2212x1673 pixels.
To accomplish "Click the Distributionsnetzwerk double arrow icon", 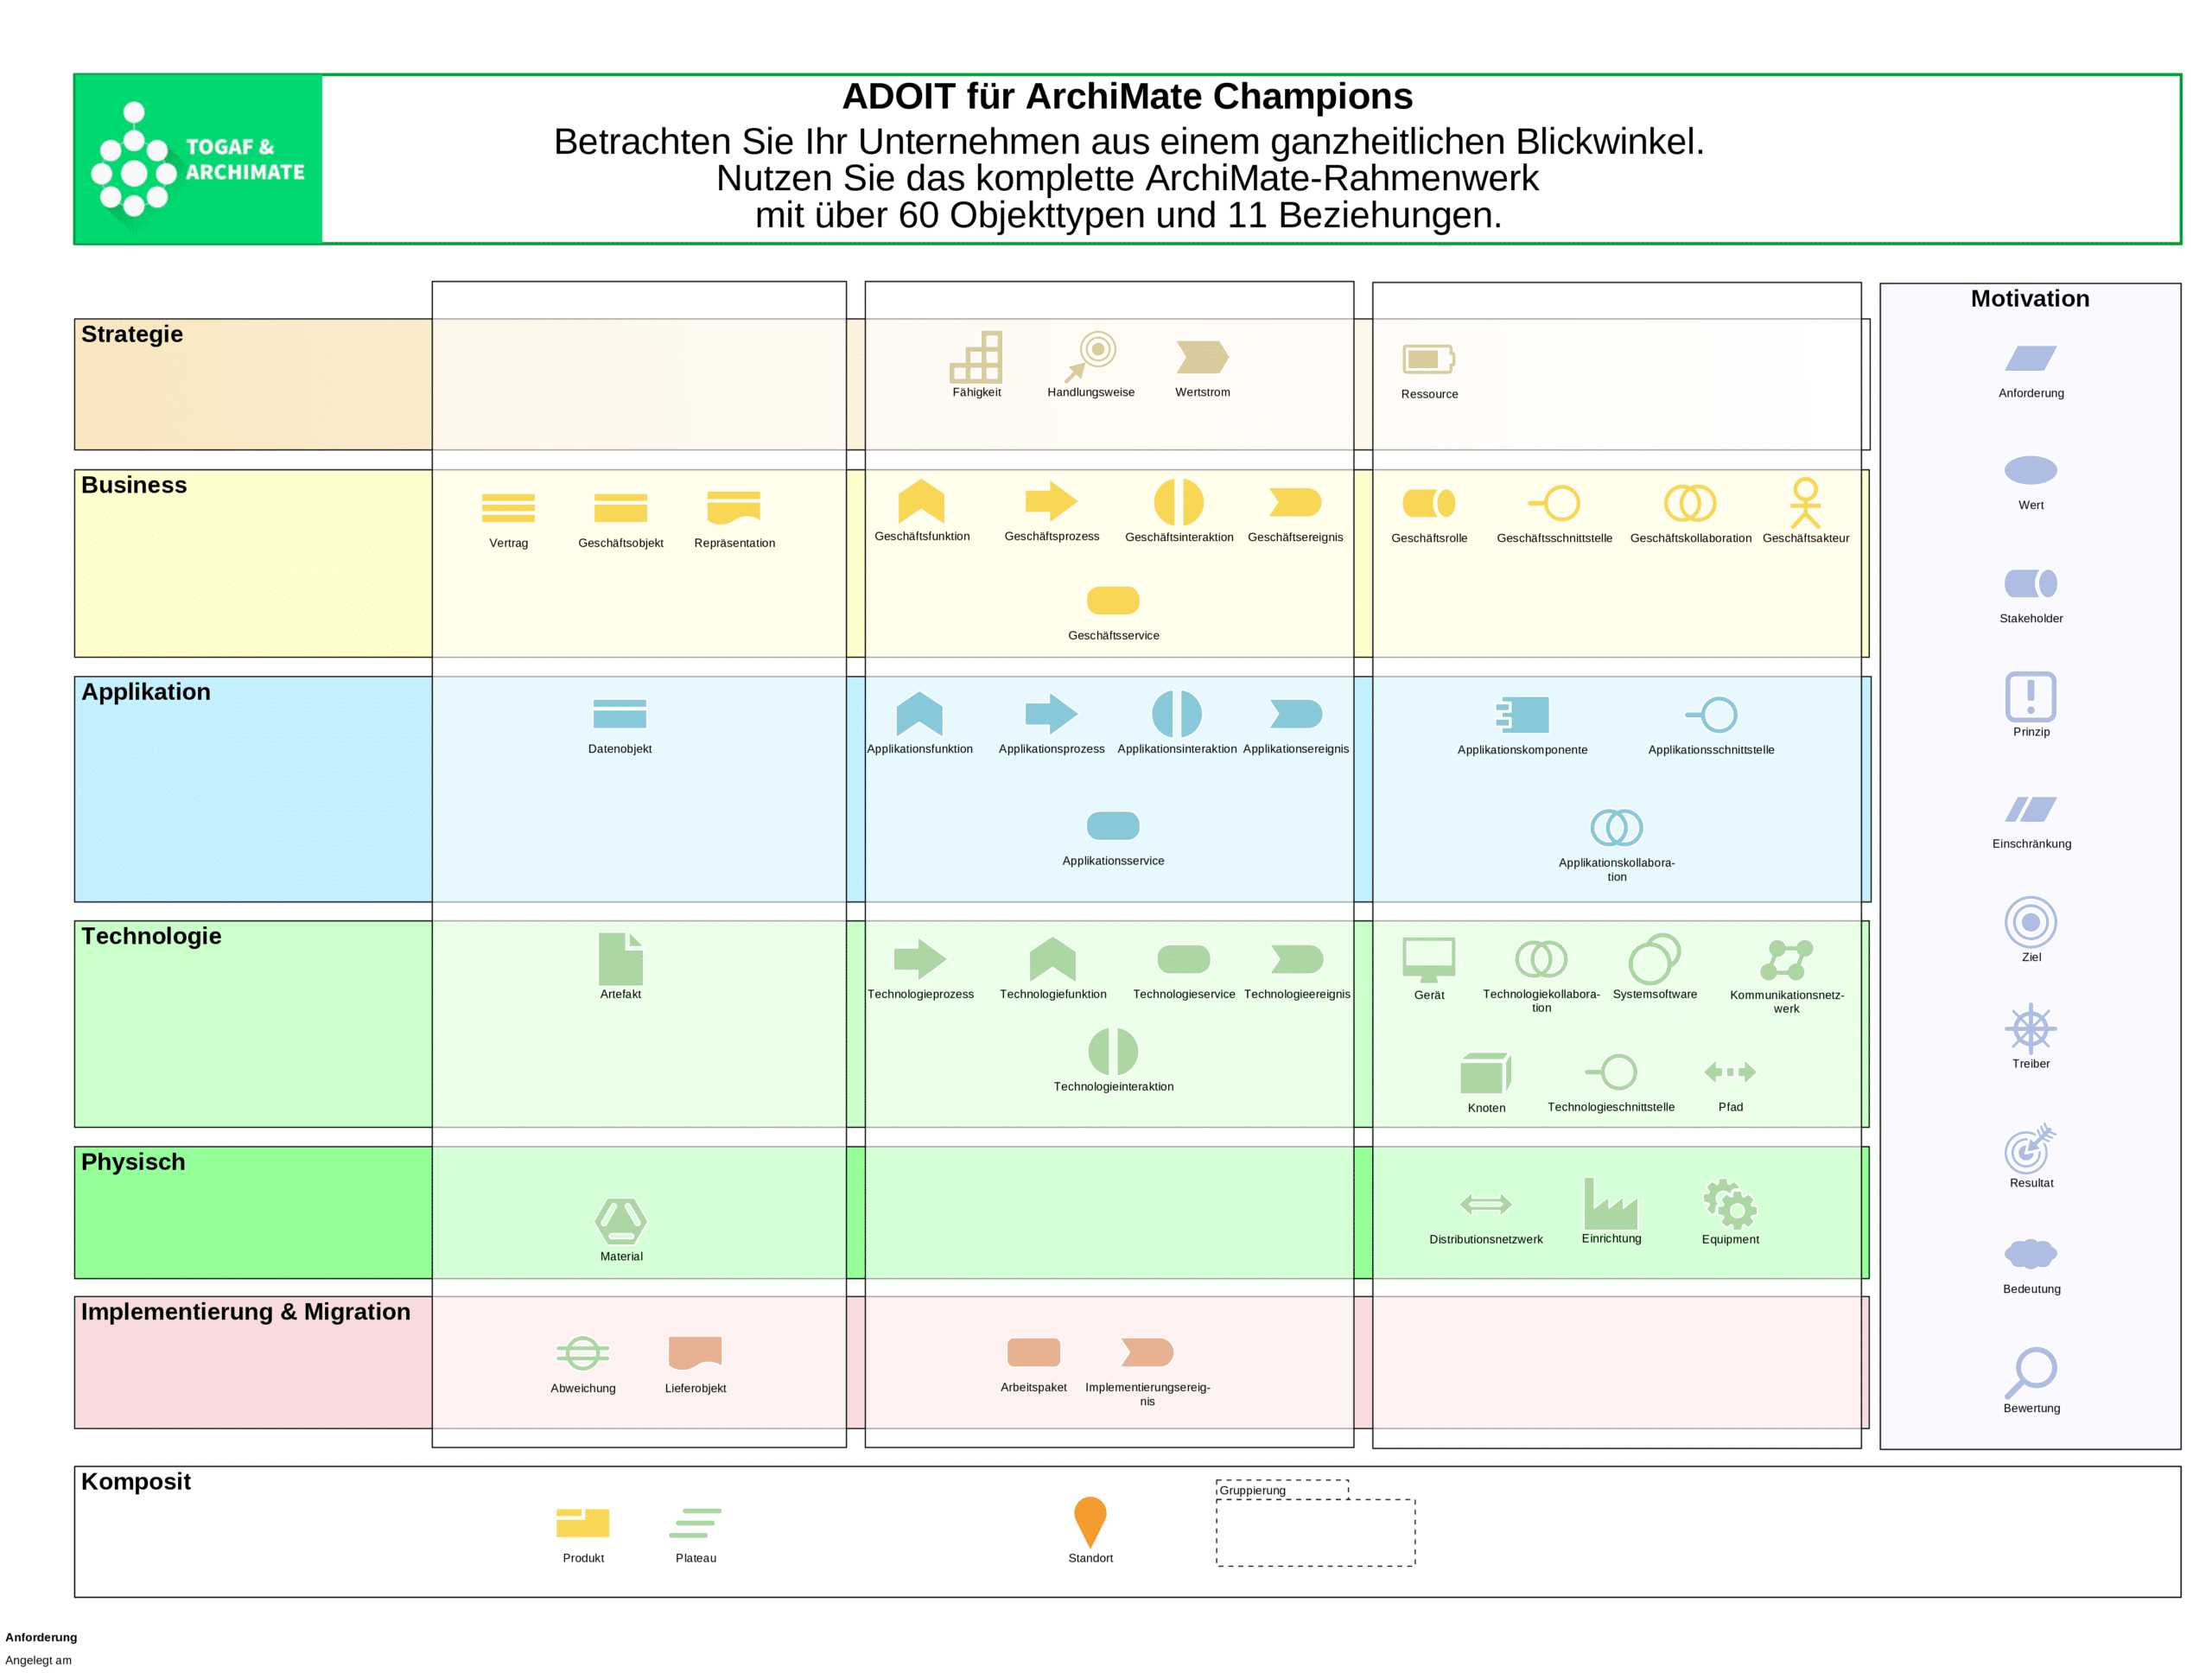I will [x=1486, y=1204].
